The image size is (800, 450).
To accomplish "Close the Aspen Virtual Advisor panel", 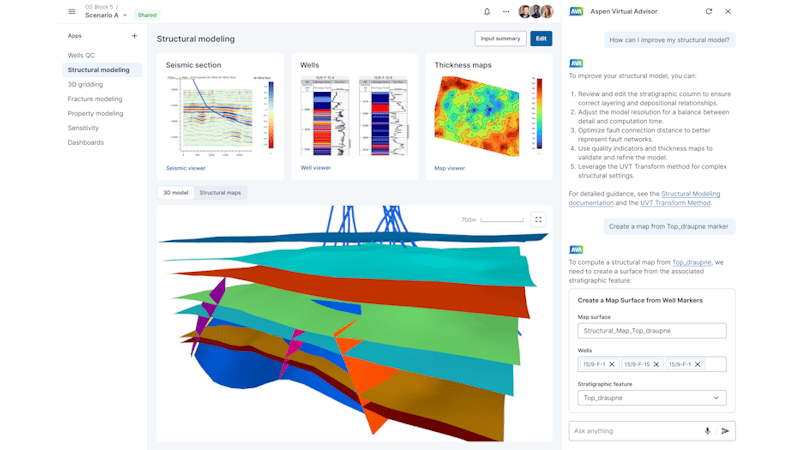I will [728, 11].
